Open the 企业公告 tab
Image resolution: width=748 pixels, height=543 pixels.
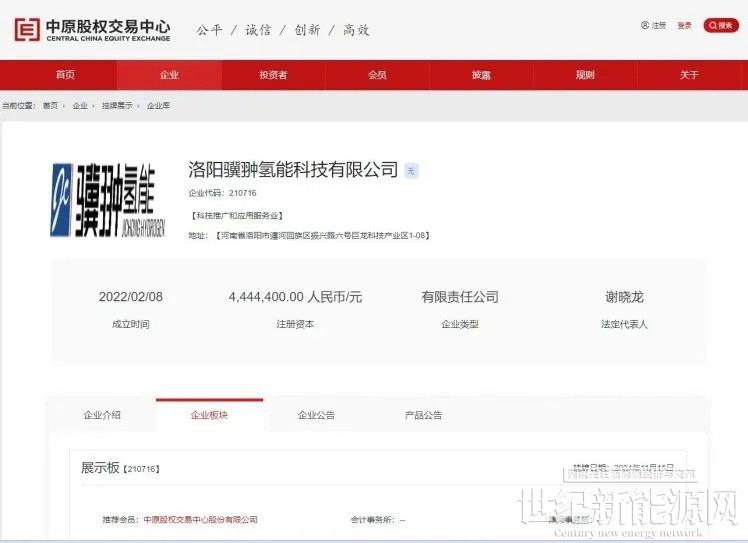coord(316,415)
